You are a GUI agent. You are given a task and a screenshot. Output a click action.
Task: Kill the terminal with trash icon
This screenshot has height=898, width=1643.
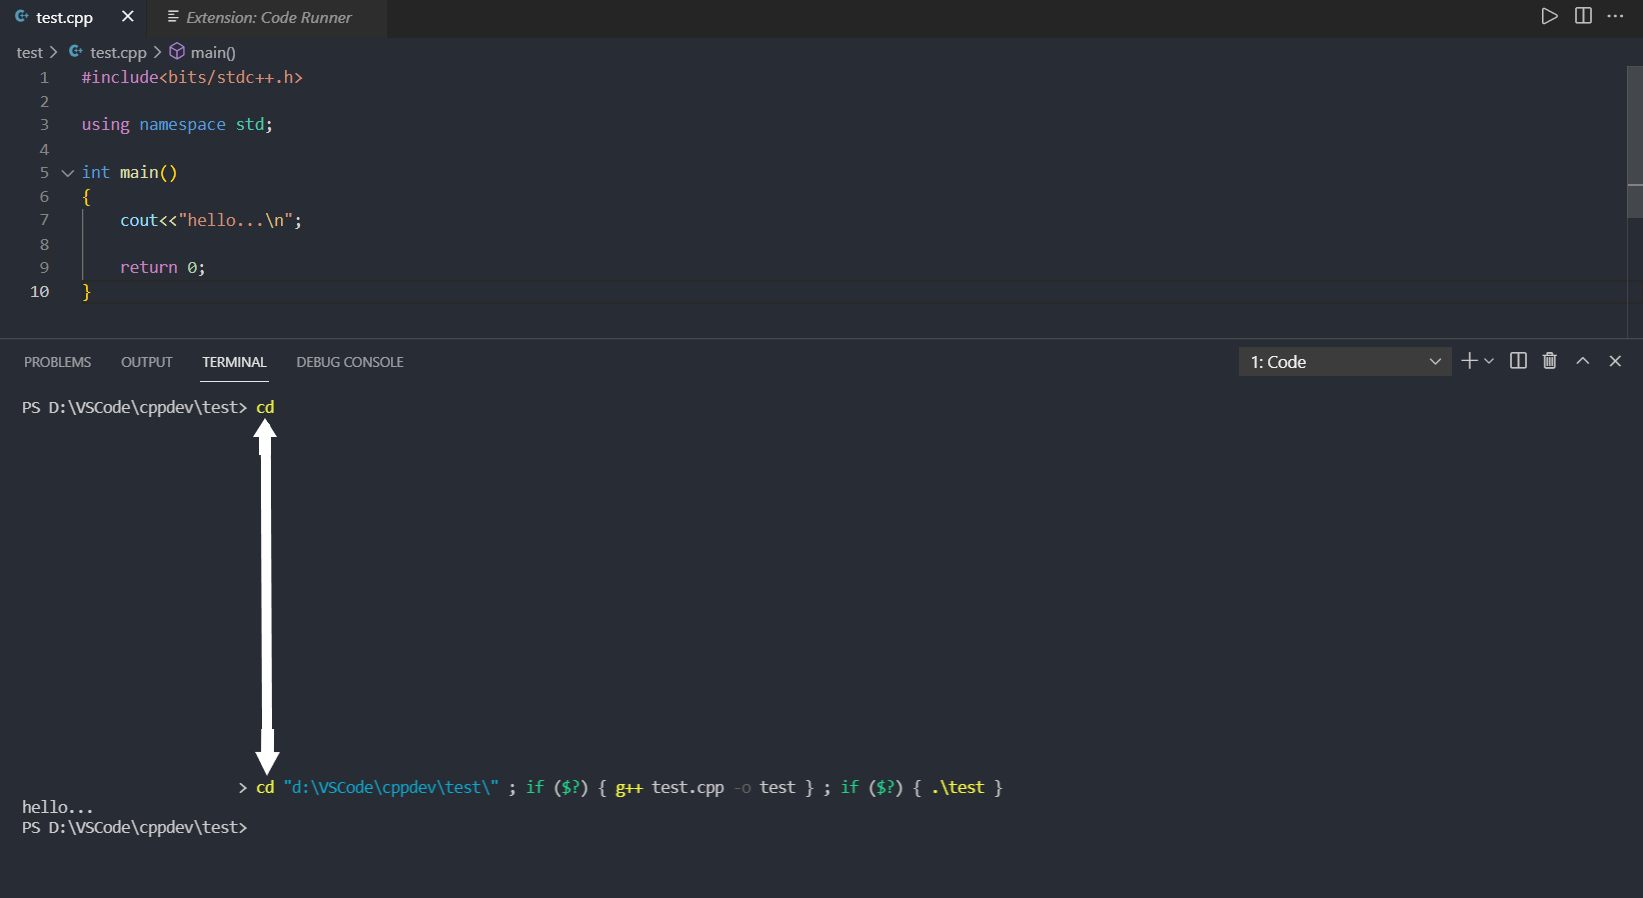click(1550, 361)
